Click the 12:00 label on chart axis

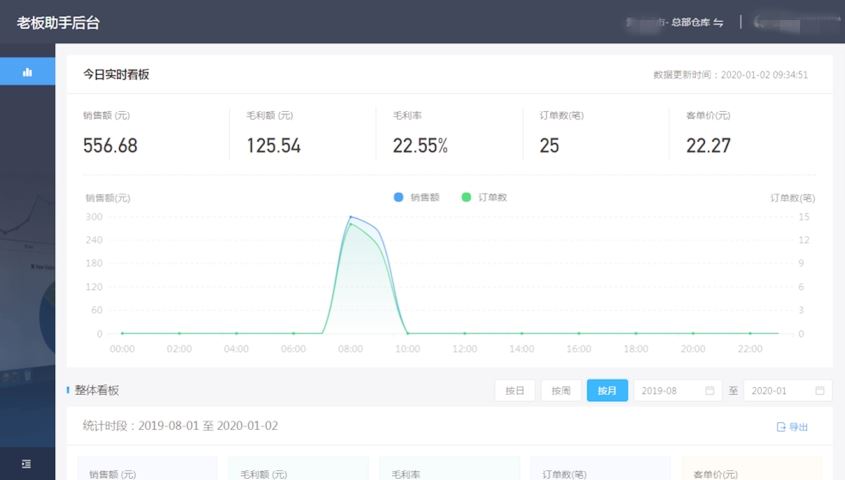(465, 349)
